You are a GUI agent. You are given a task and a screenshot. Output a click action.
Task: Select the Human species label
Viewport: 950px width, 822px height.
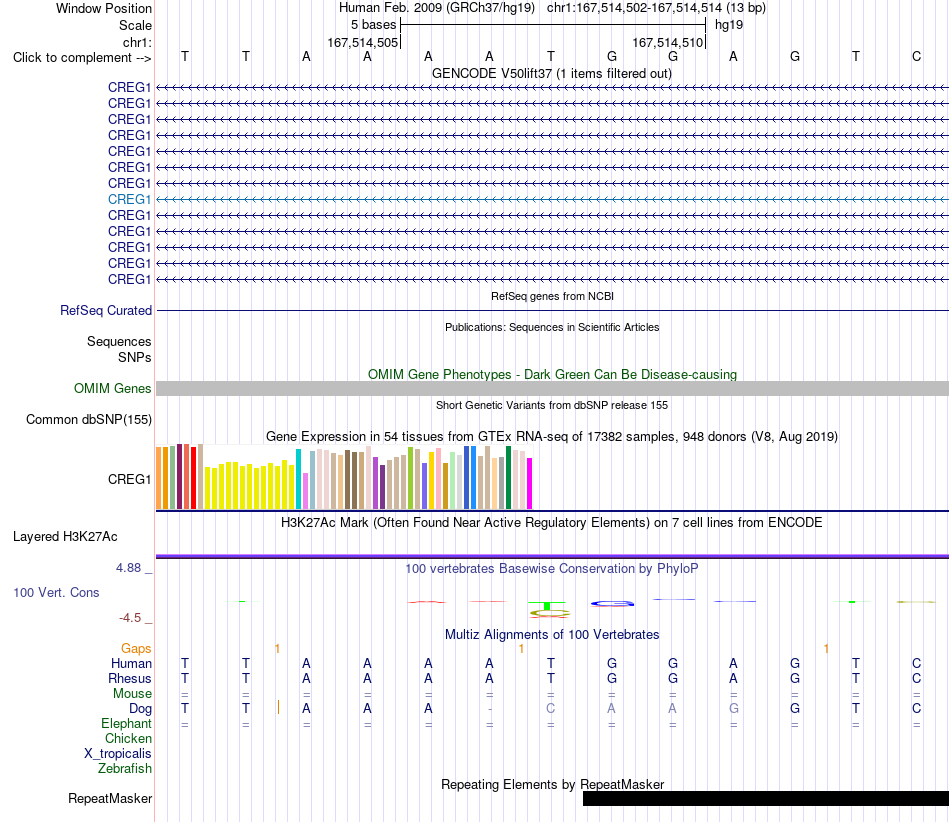131,663
